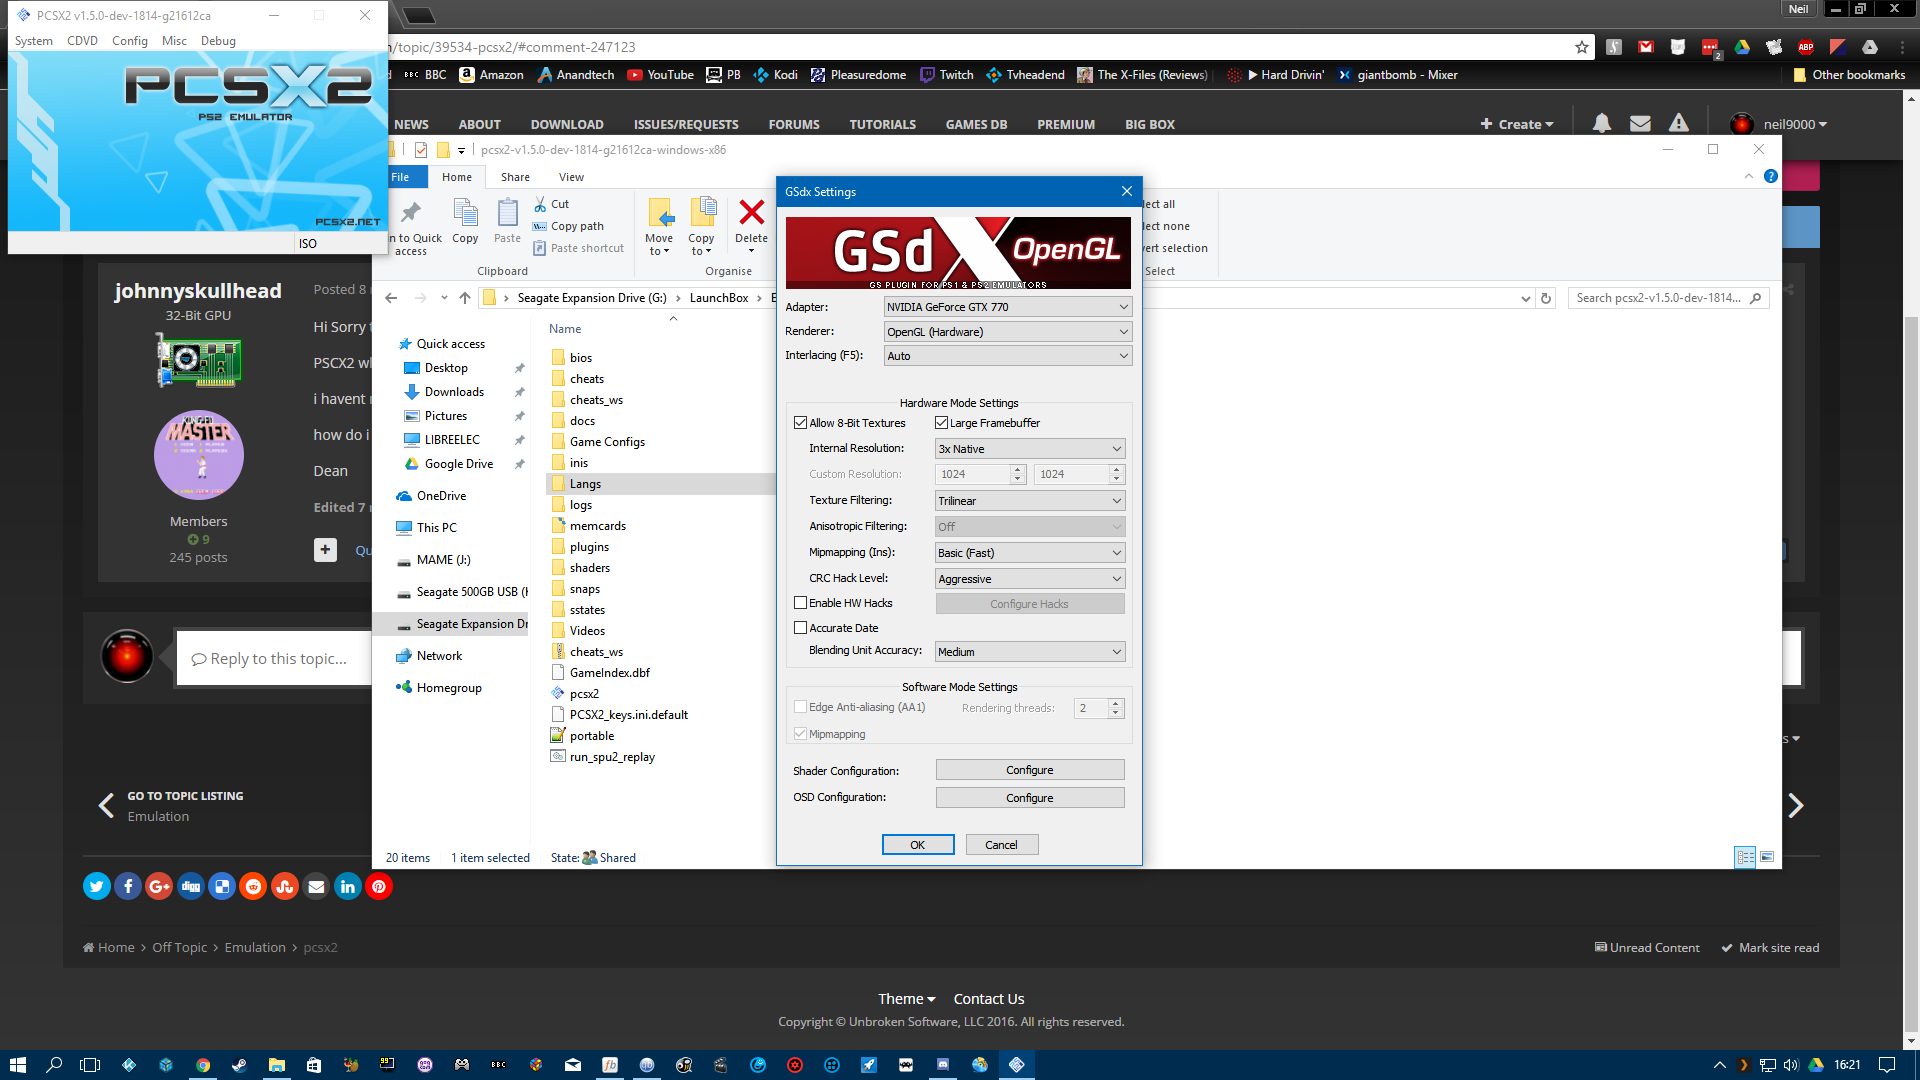Click taskbar volume speaker icon
1920x1080 pixels.
pyautogui.click(x=1791, y=1065)
